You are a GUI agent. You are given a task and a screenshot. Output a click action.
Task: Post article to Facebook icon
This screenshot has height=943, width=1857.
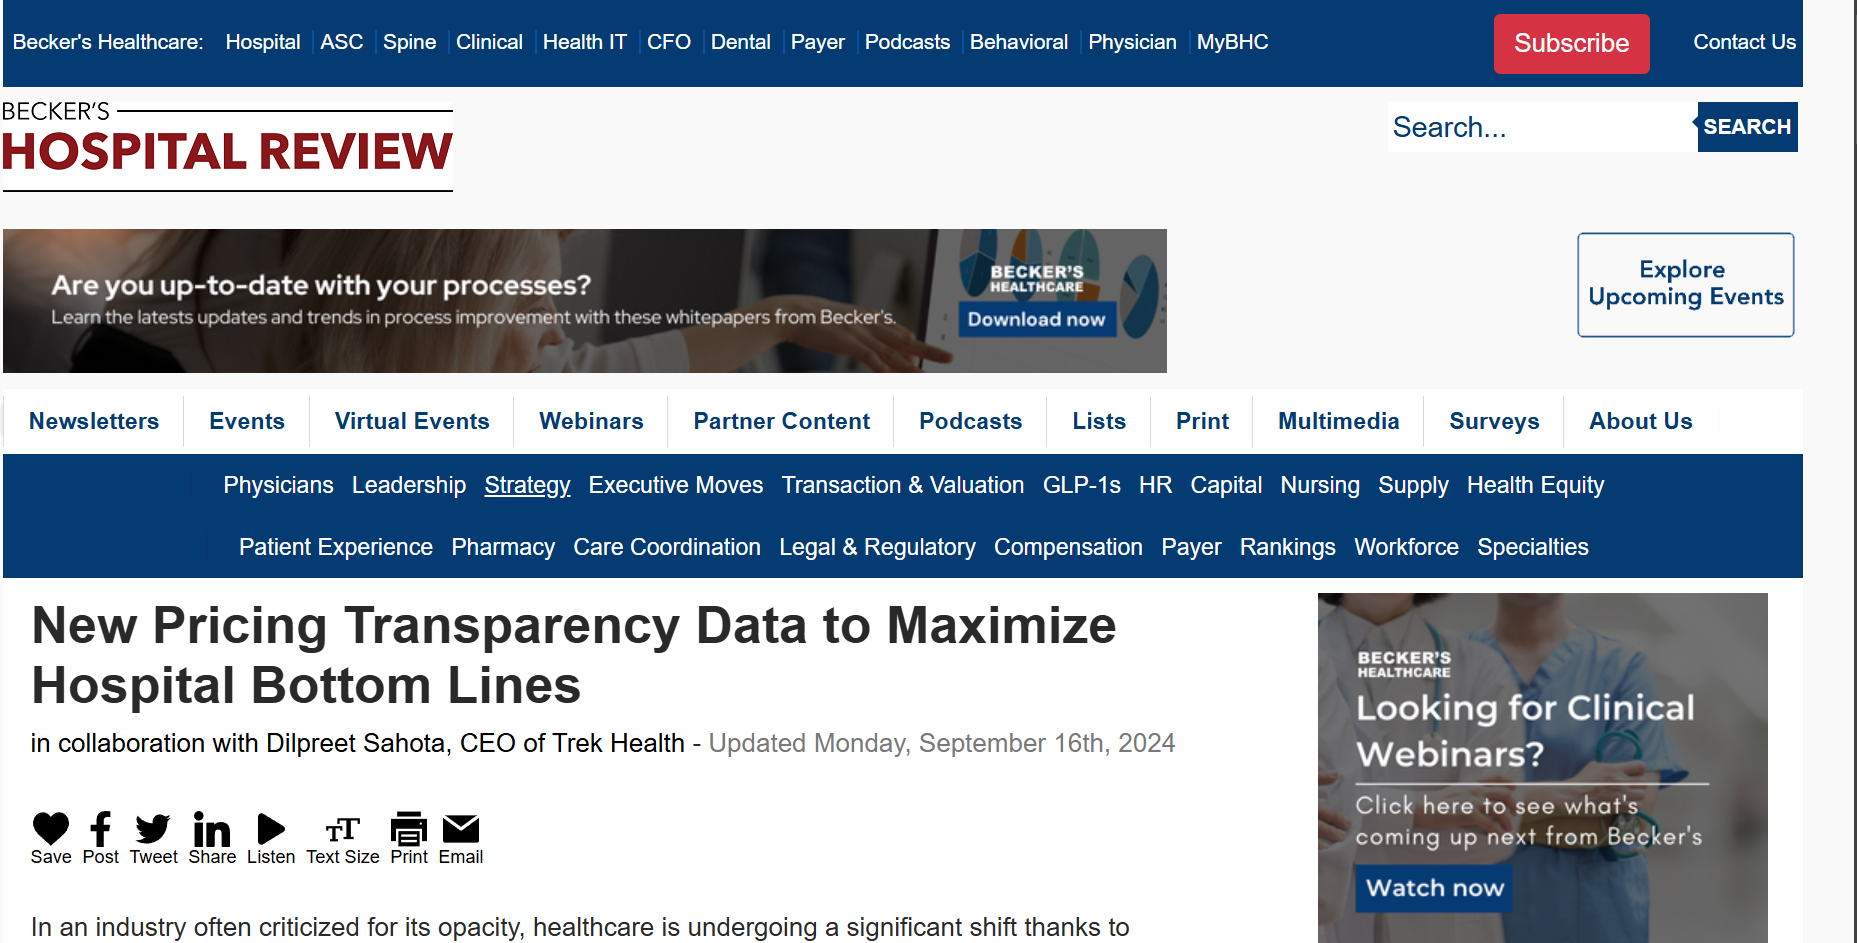[100, 828]
